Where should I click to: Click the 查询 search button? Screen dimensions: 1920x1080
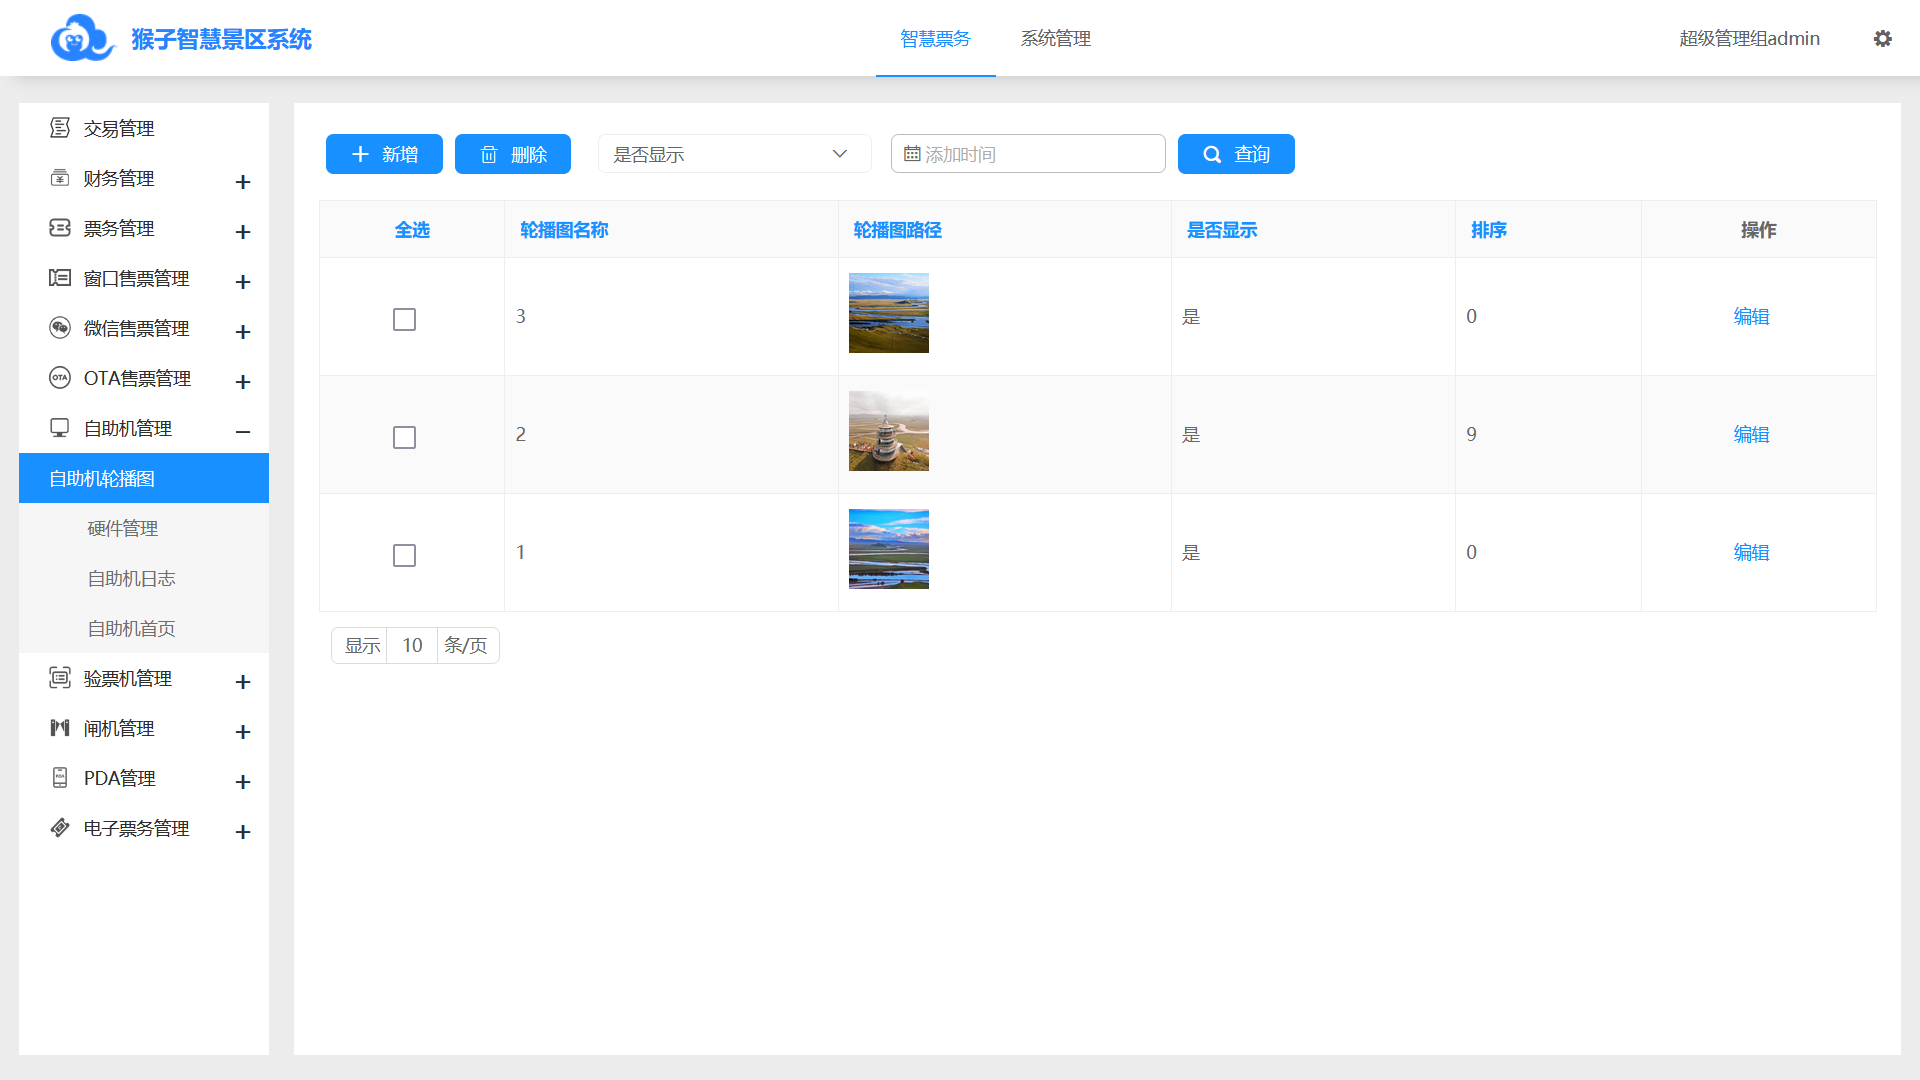1236,154
